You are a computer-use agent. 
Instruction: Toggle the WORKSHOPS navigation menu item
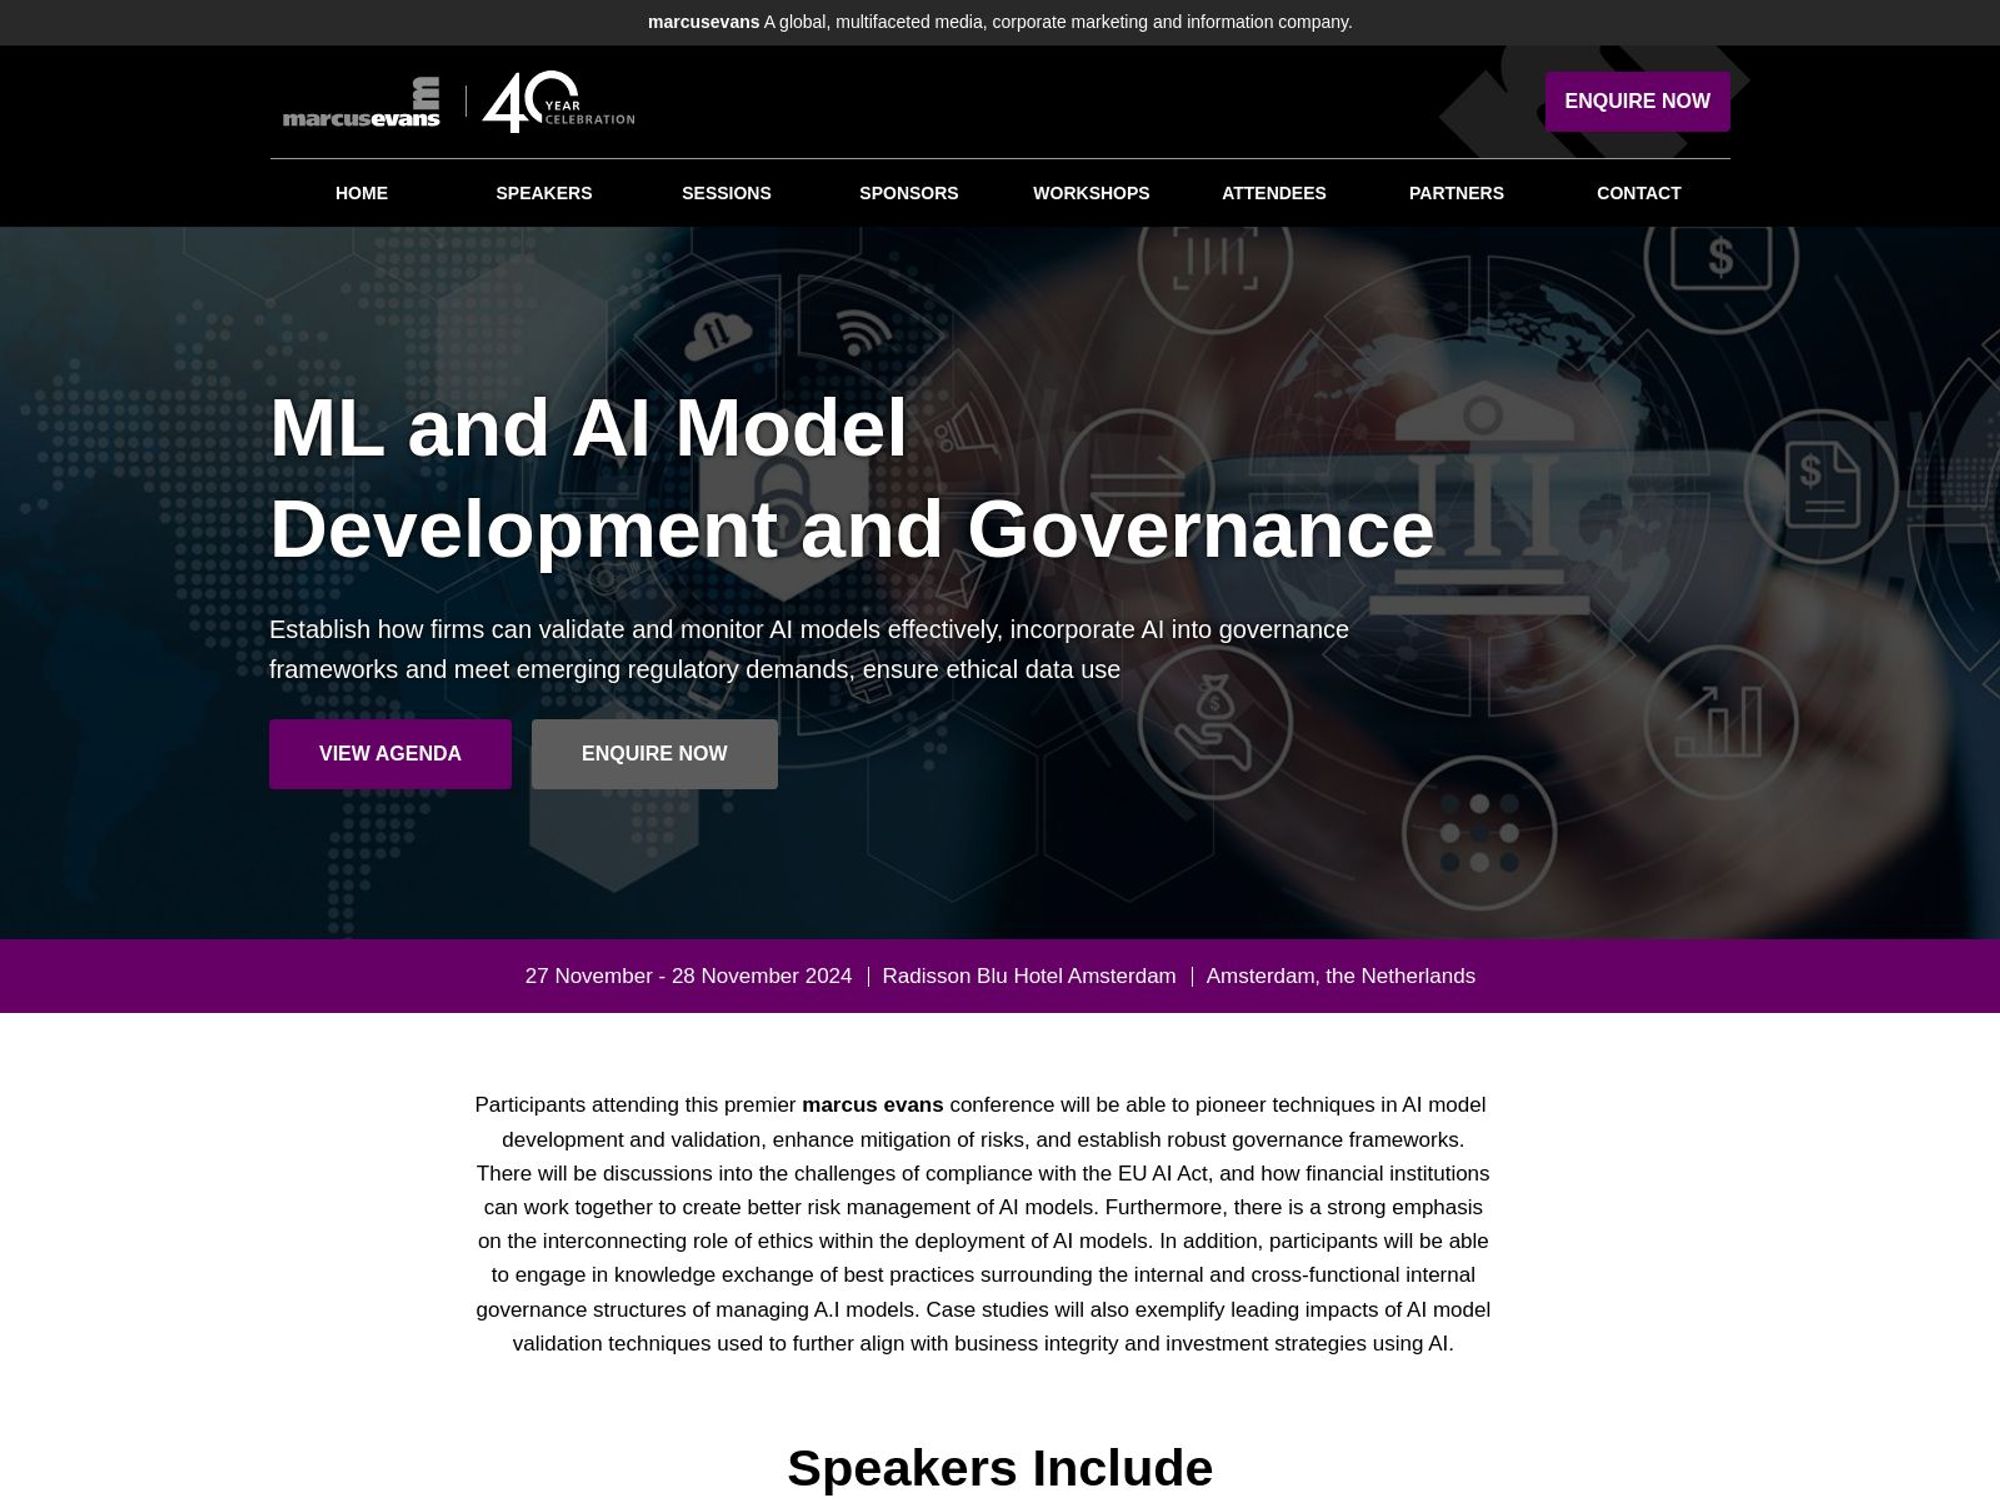[x=1090, y=192]
